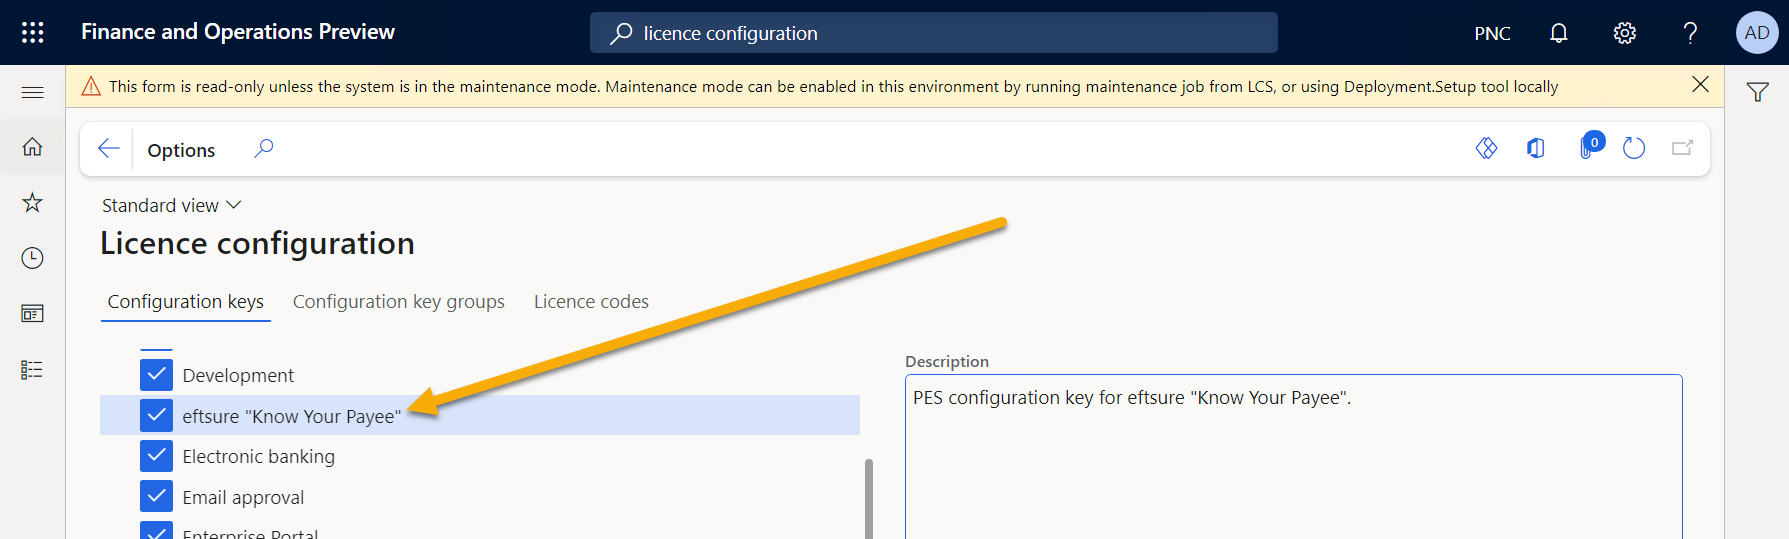Open the Options menu

[x=181, y=150]
